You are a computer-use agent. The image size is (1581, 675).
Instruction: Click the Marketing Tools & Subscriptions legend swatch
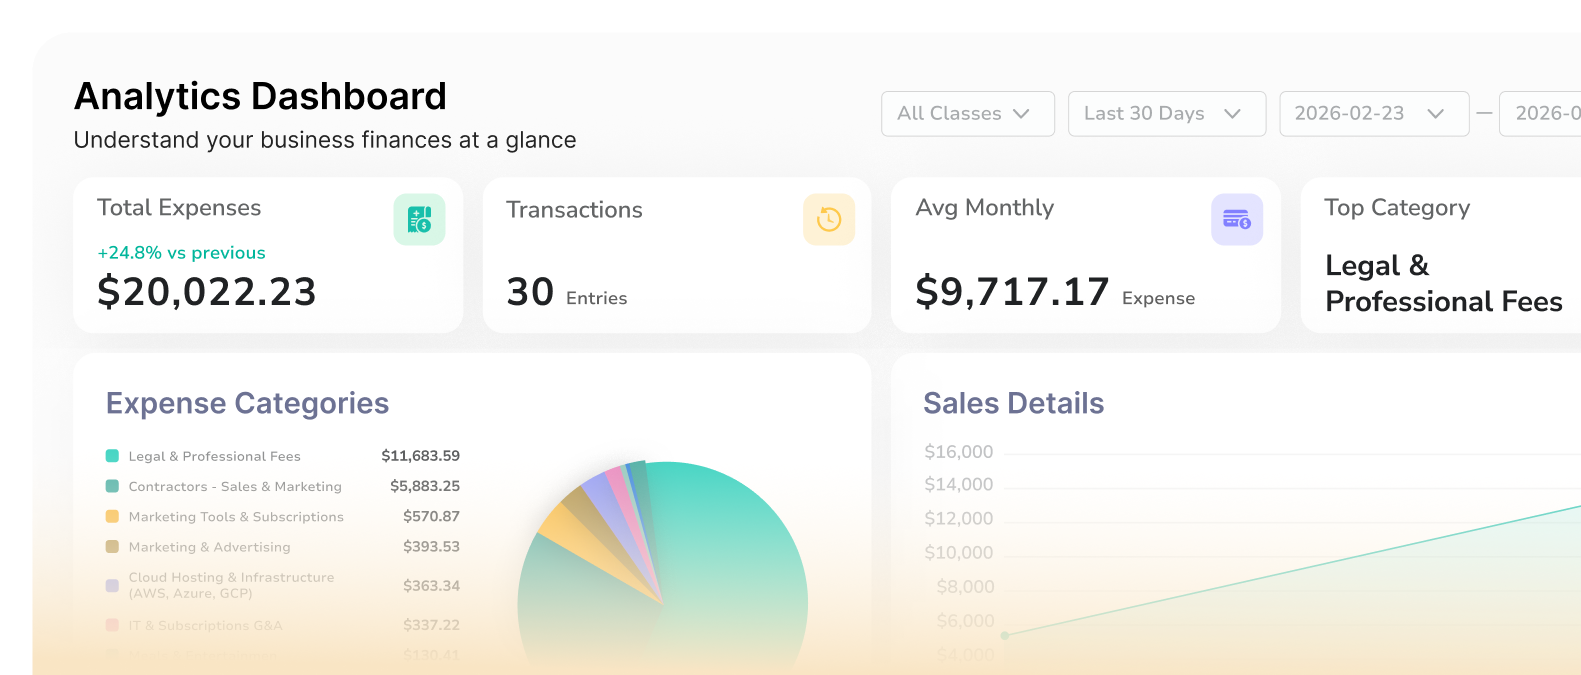click(x=112, y=517)
